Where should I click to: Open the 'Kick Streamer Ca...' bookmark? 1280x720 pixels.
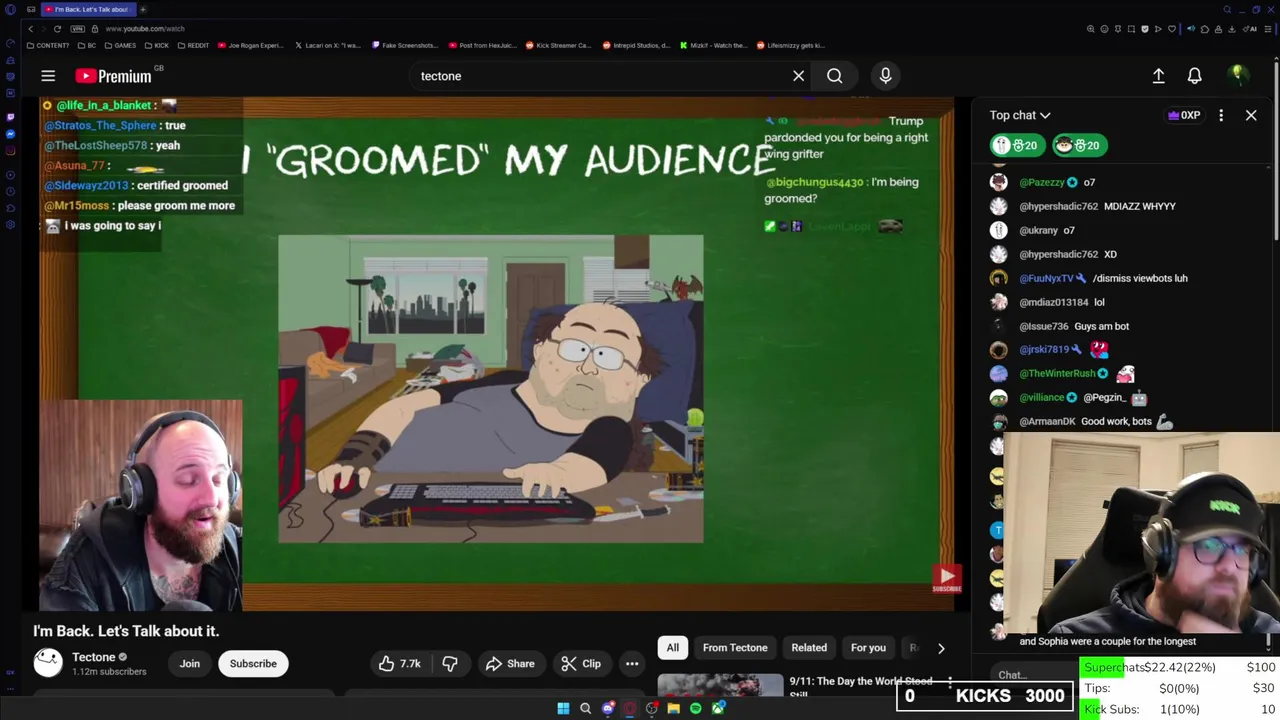(x=559, y=45)
